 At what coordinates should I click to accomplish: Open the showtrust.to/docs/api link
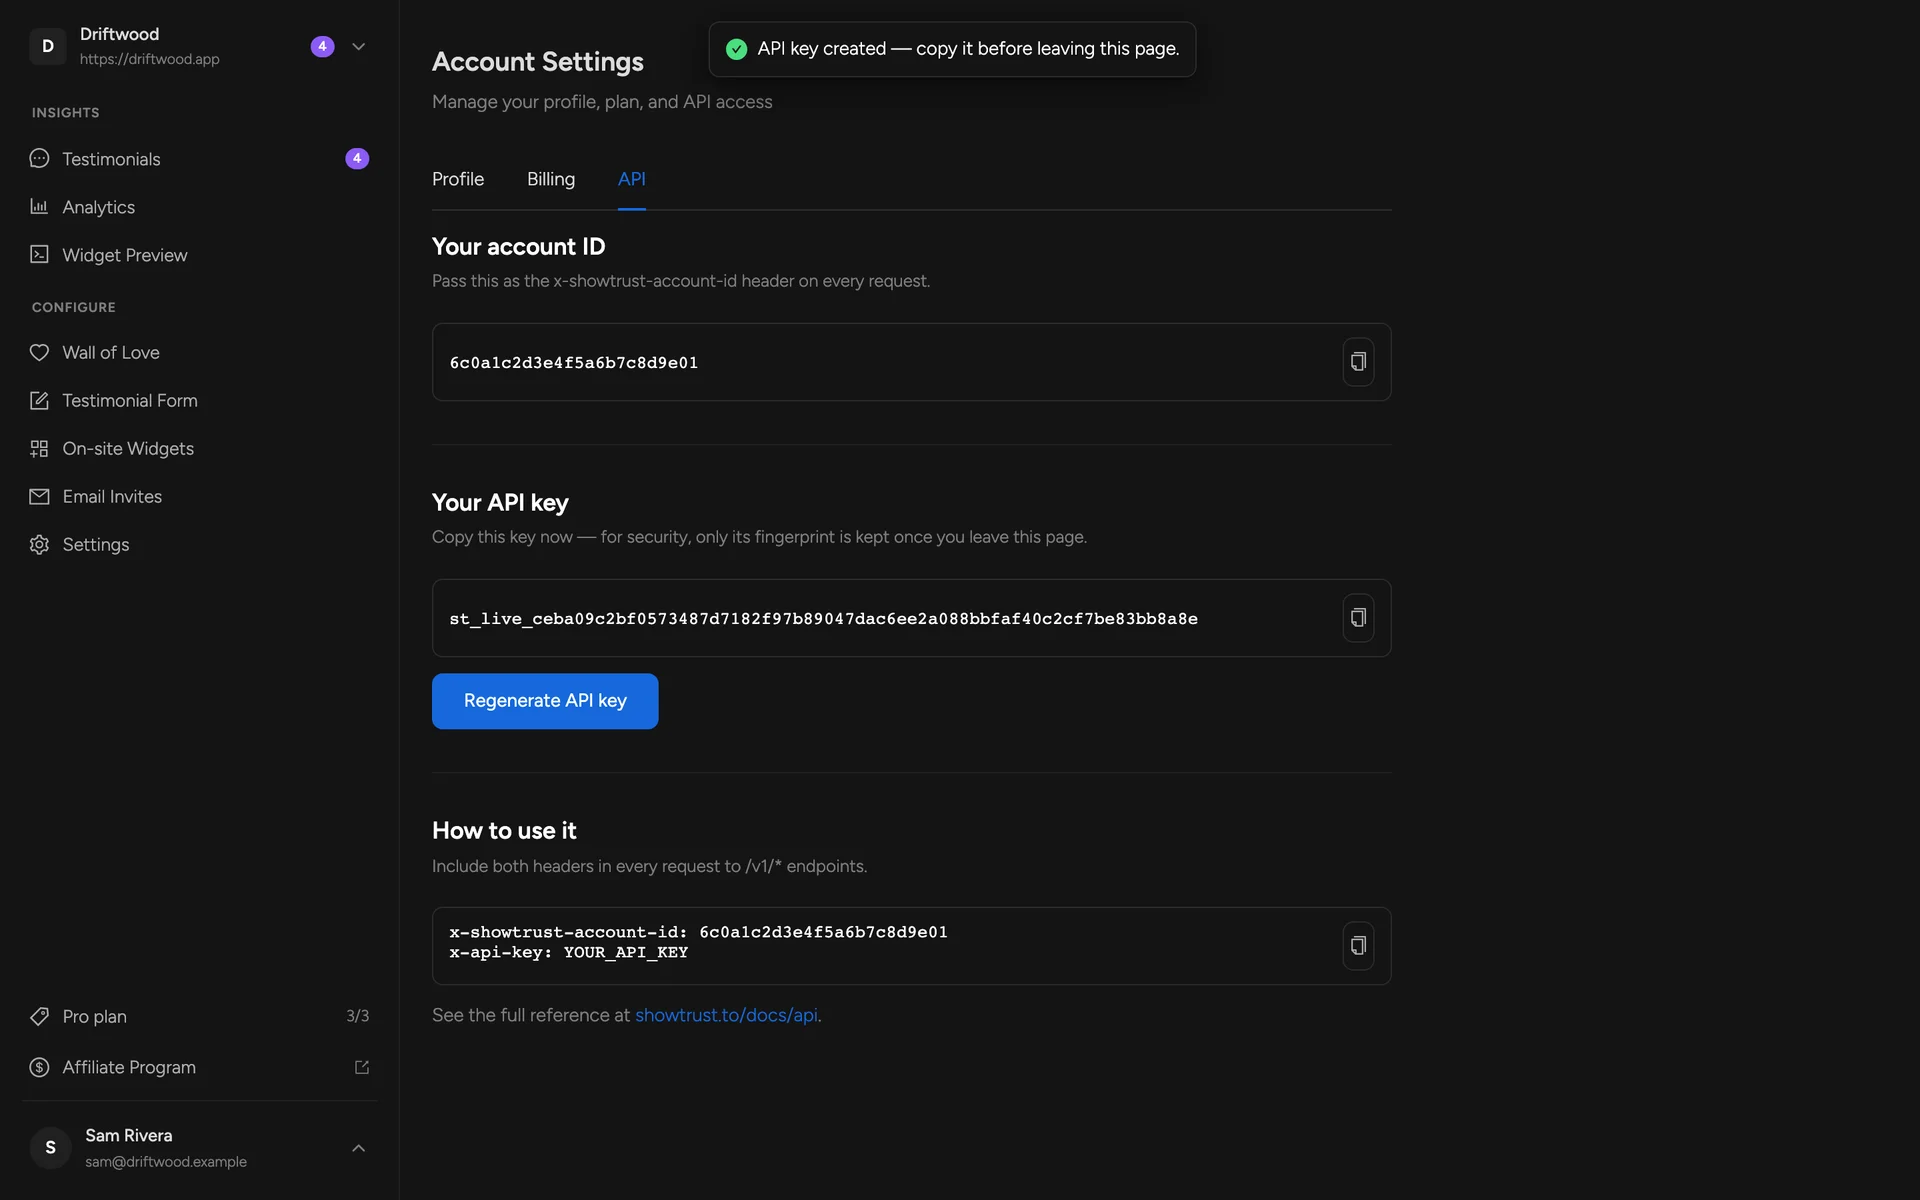point(726,1015)
